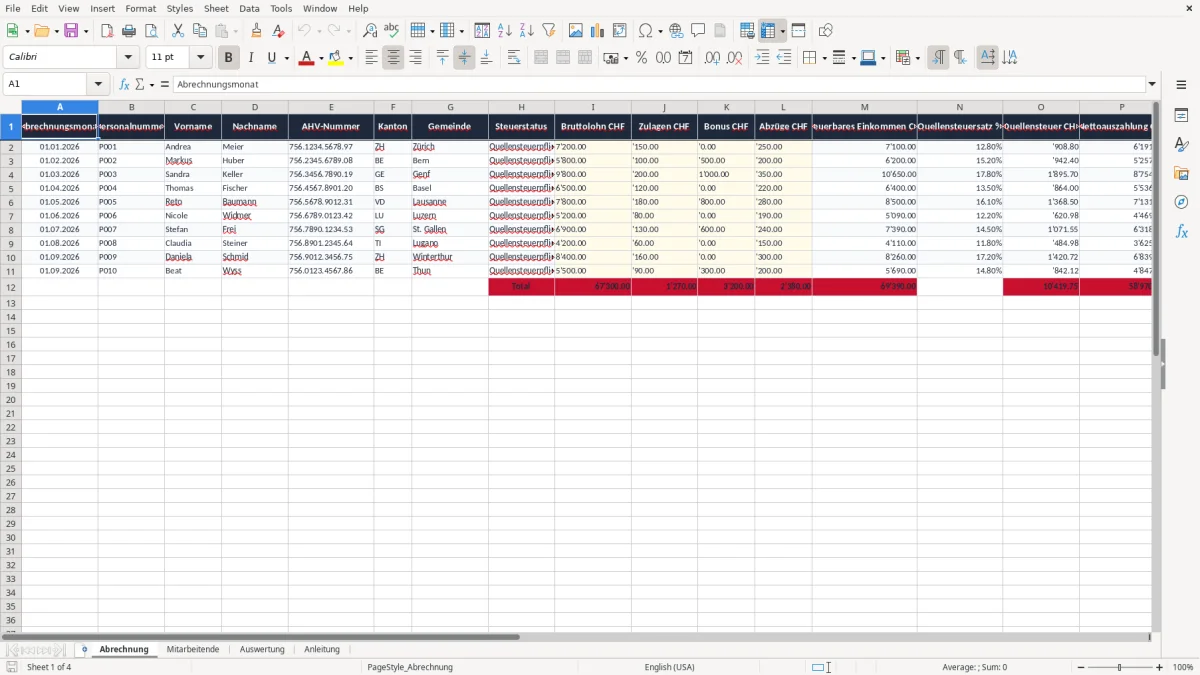Apply the red Font Color swatch
The height and width of the screenshot is (675, 1200).
point(306,58)
